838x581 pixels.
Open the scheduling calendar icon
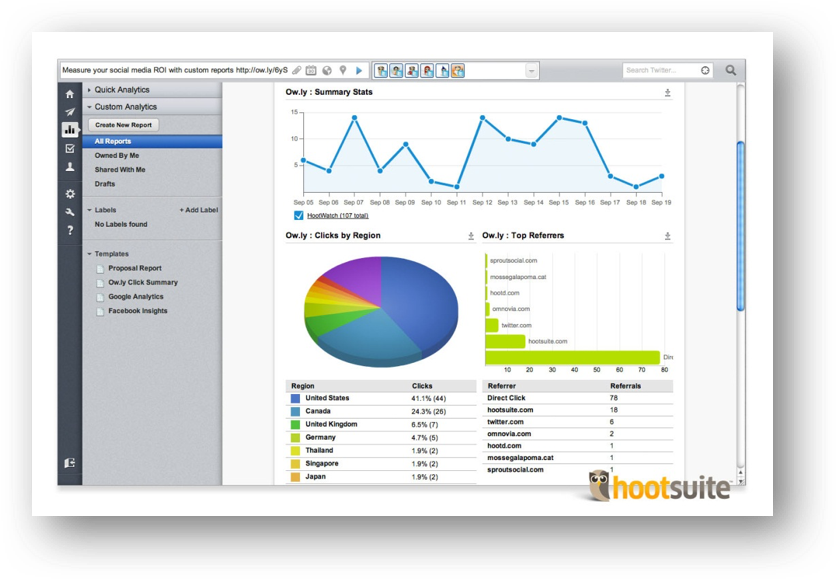[x=311, y=70]
